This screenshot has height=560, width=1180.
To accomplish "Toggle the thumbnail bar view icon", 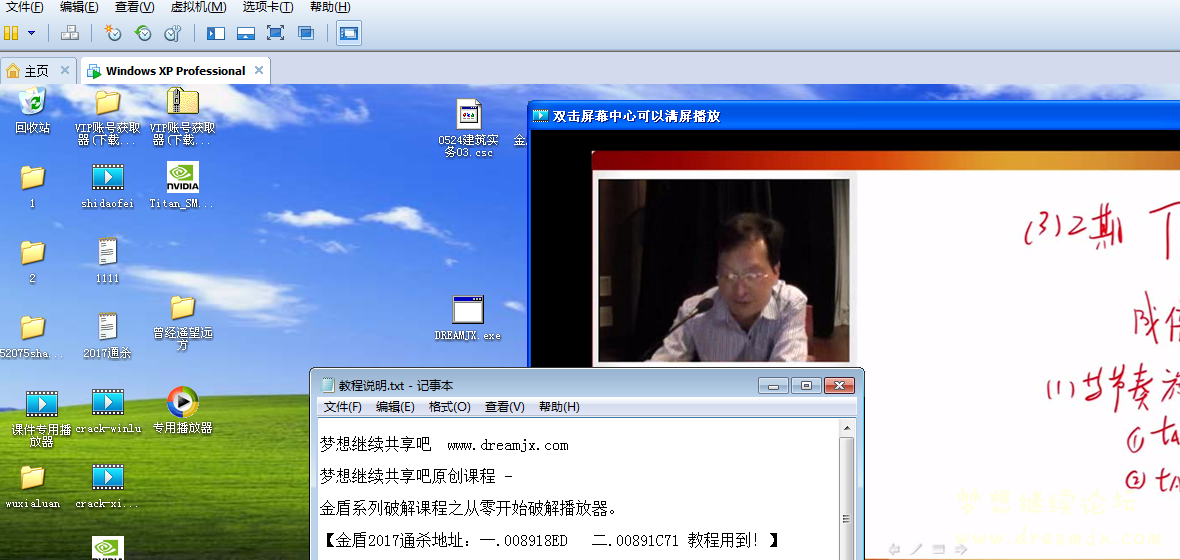I will point(245,33).
